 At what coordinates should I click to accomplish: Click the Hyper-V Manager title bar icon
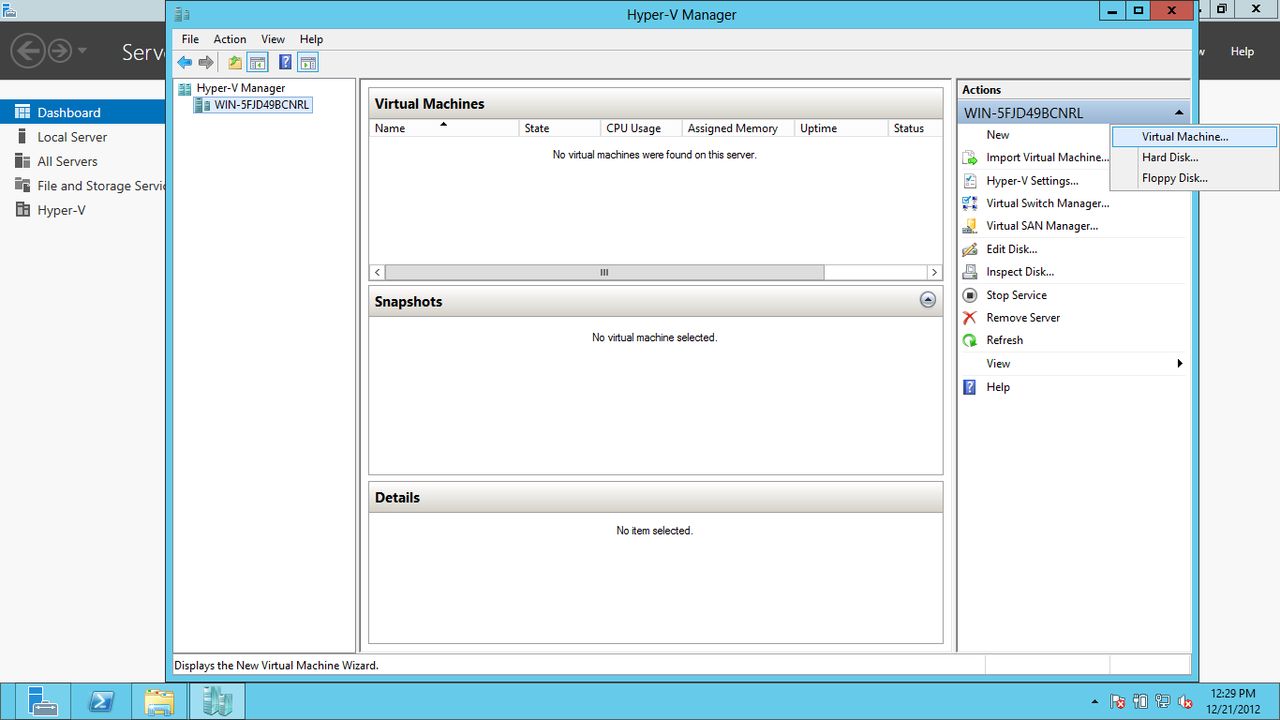tap(181, 14)
